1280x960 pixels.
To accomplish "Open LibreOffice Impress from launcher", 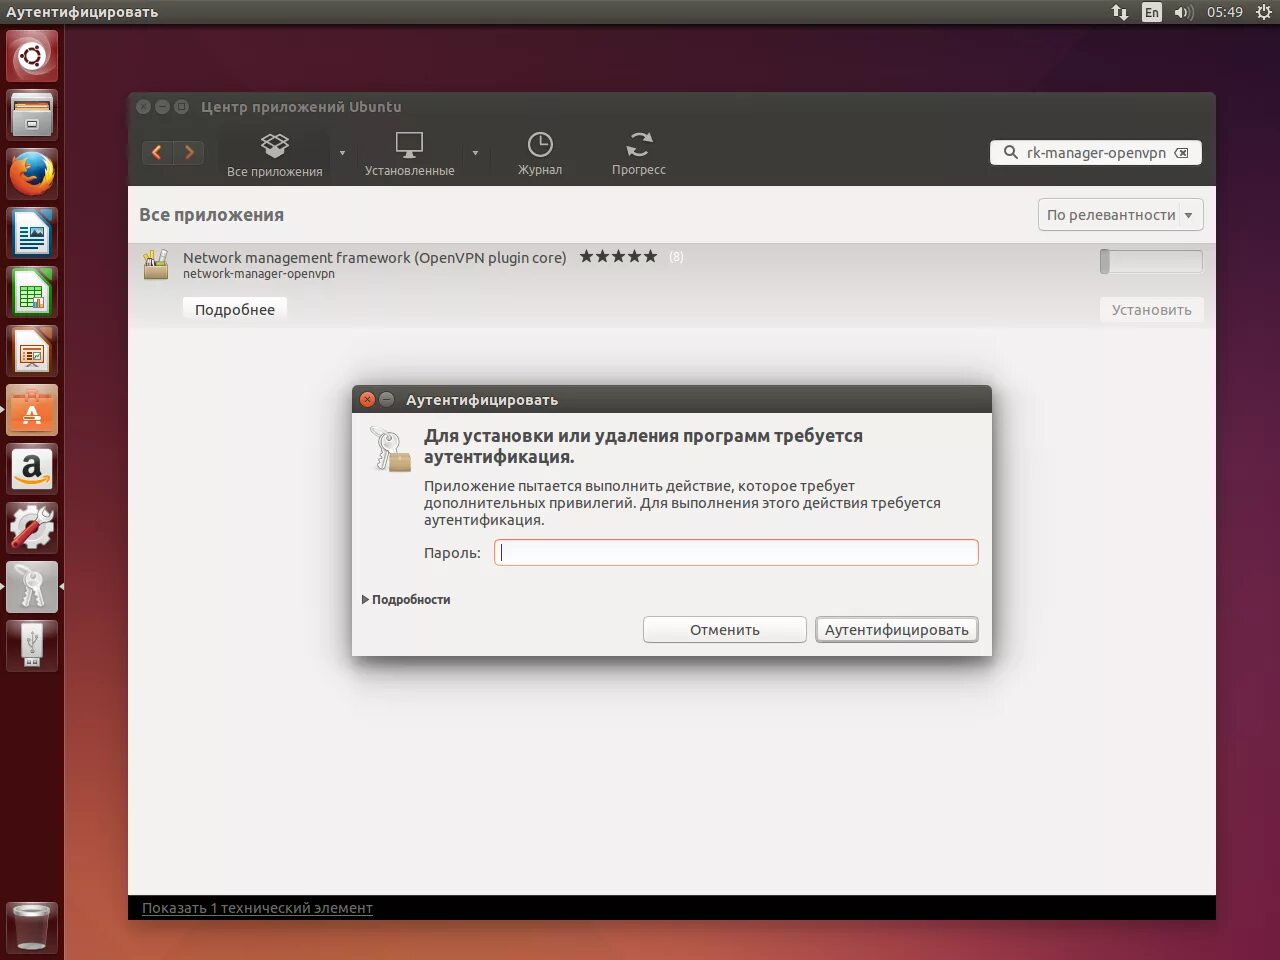I will 32,351.
